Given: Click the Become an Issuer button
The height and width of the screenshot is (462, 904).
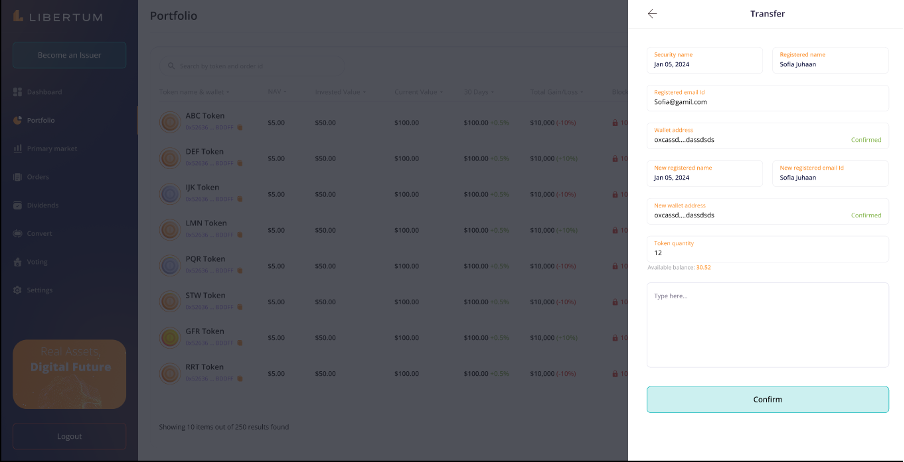Looking at the screenshot, I should point(69,55).
